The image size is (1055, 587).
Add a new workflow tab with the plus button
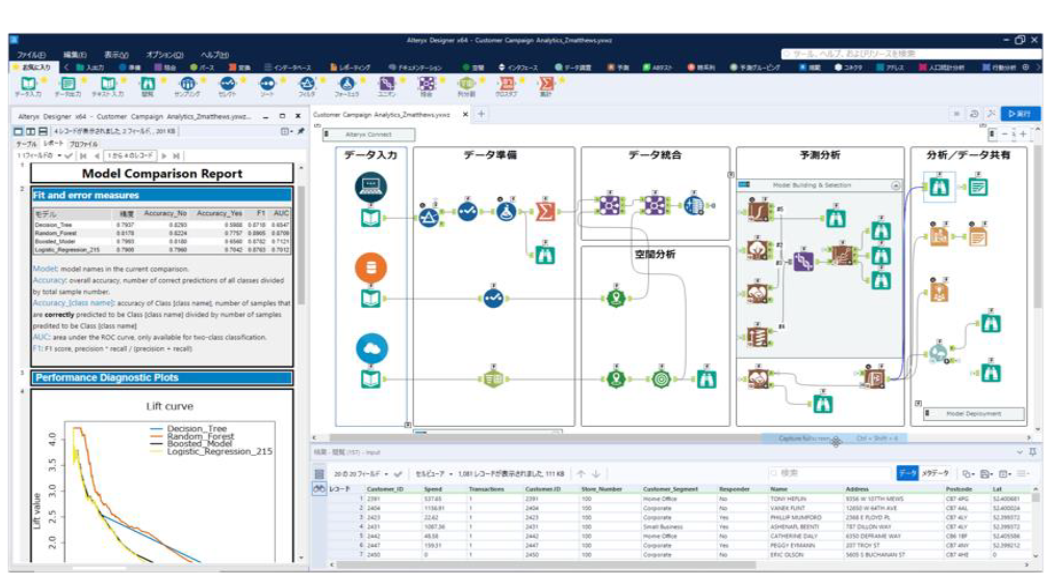(x=481, y=114)
